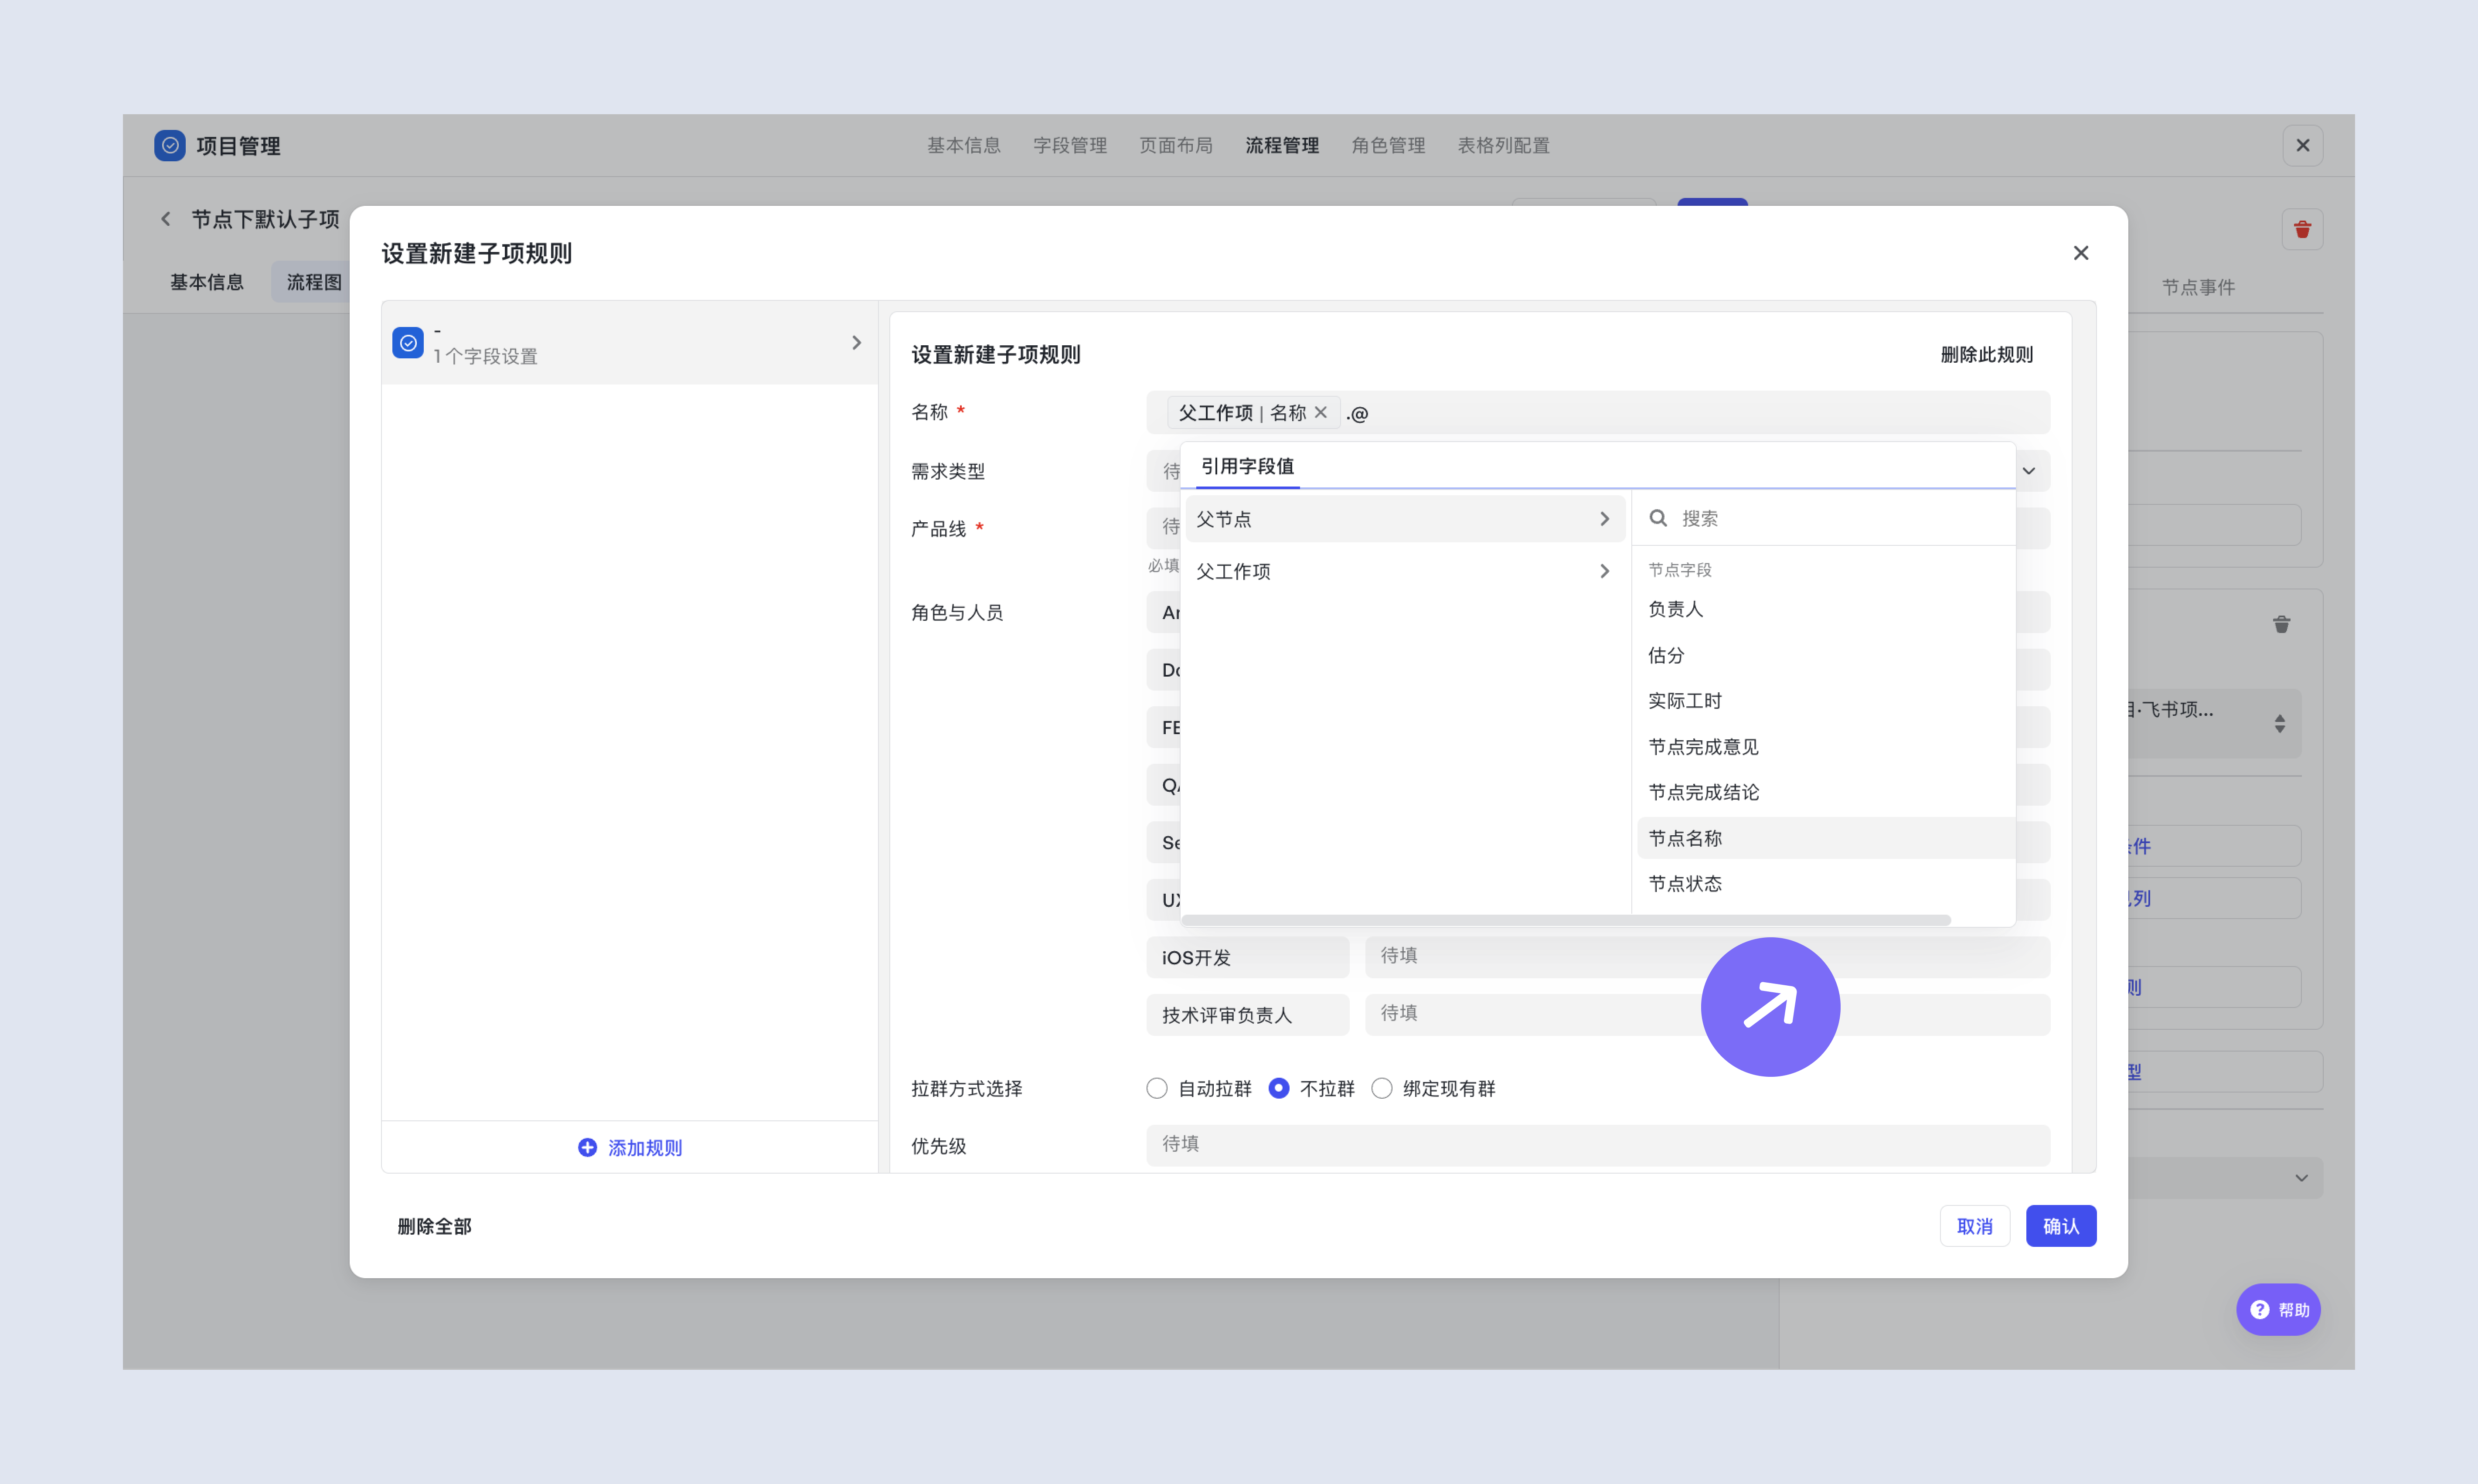
Task: Close the 设置新建子项规则 dialog
Action: click(x=2081, y=253)
